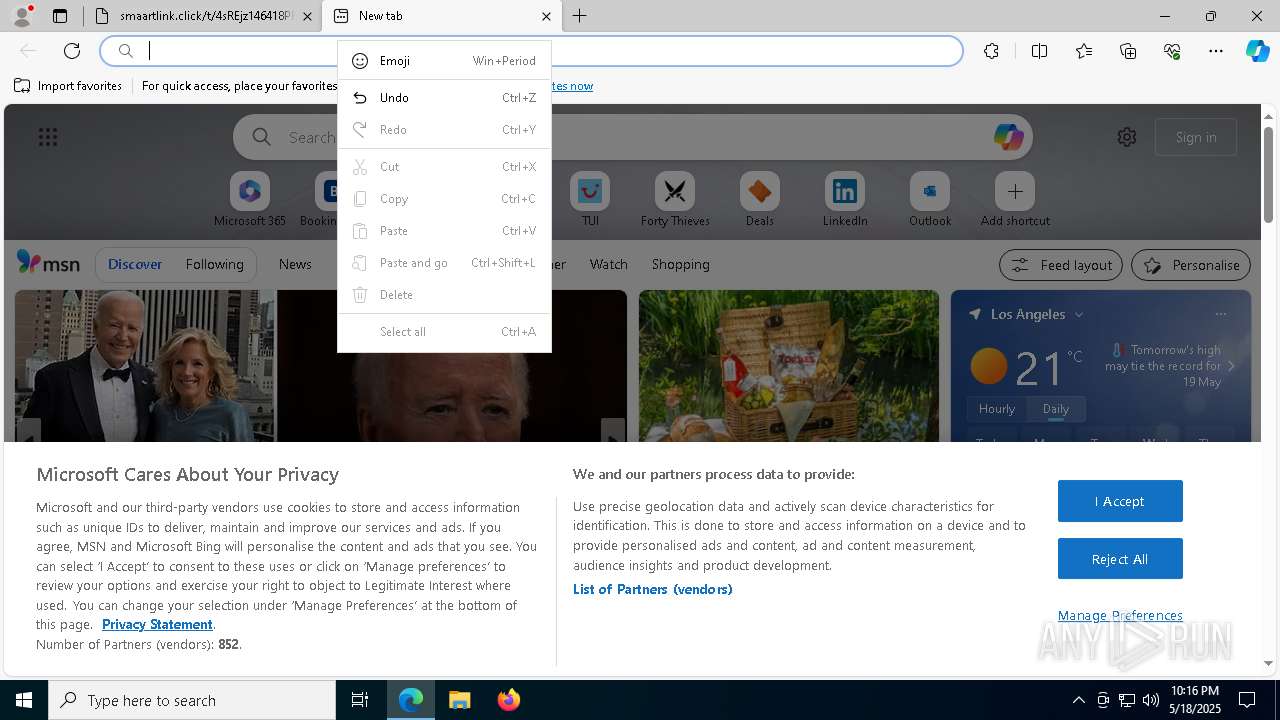The width and height of the screenshot is (1280, 720).
Task: Click the Sign in button
Action: tap(1196, 137)
